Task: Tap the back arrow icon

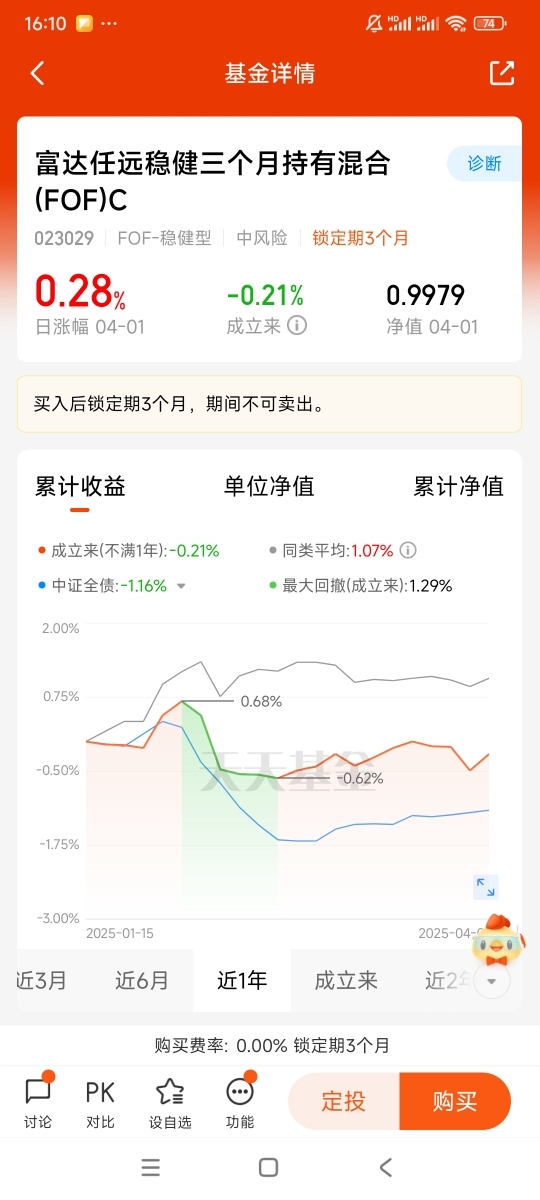Action: (38, 73)
